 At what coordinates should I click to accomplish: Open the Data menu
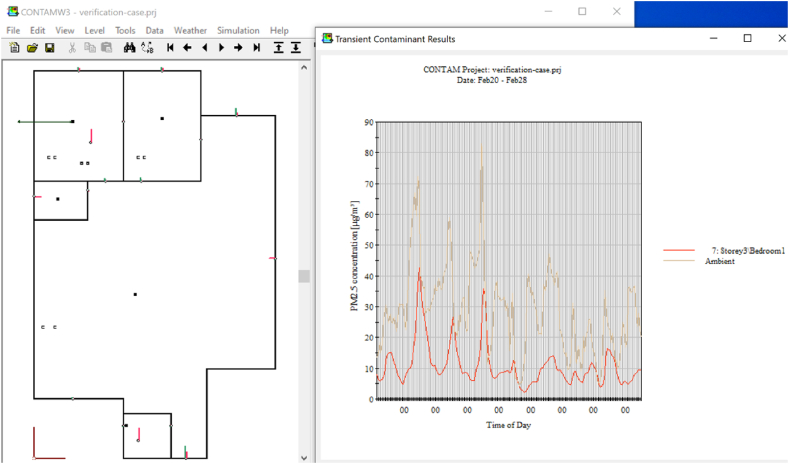click(154, 31)
